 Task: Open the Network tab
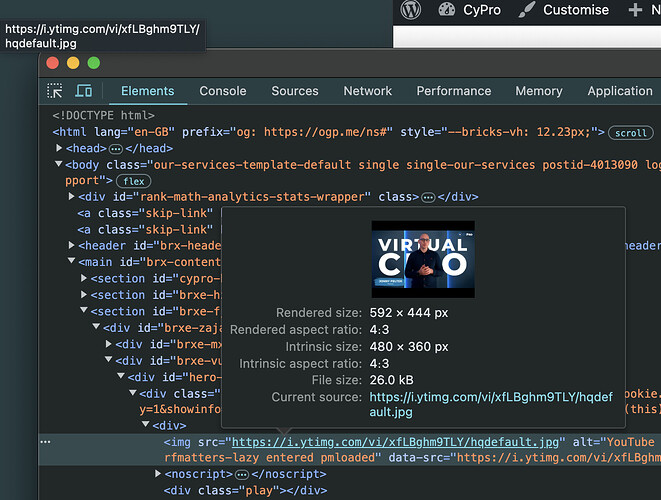click(367, 91)
